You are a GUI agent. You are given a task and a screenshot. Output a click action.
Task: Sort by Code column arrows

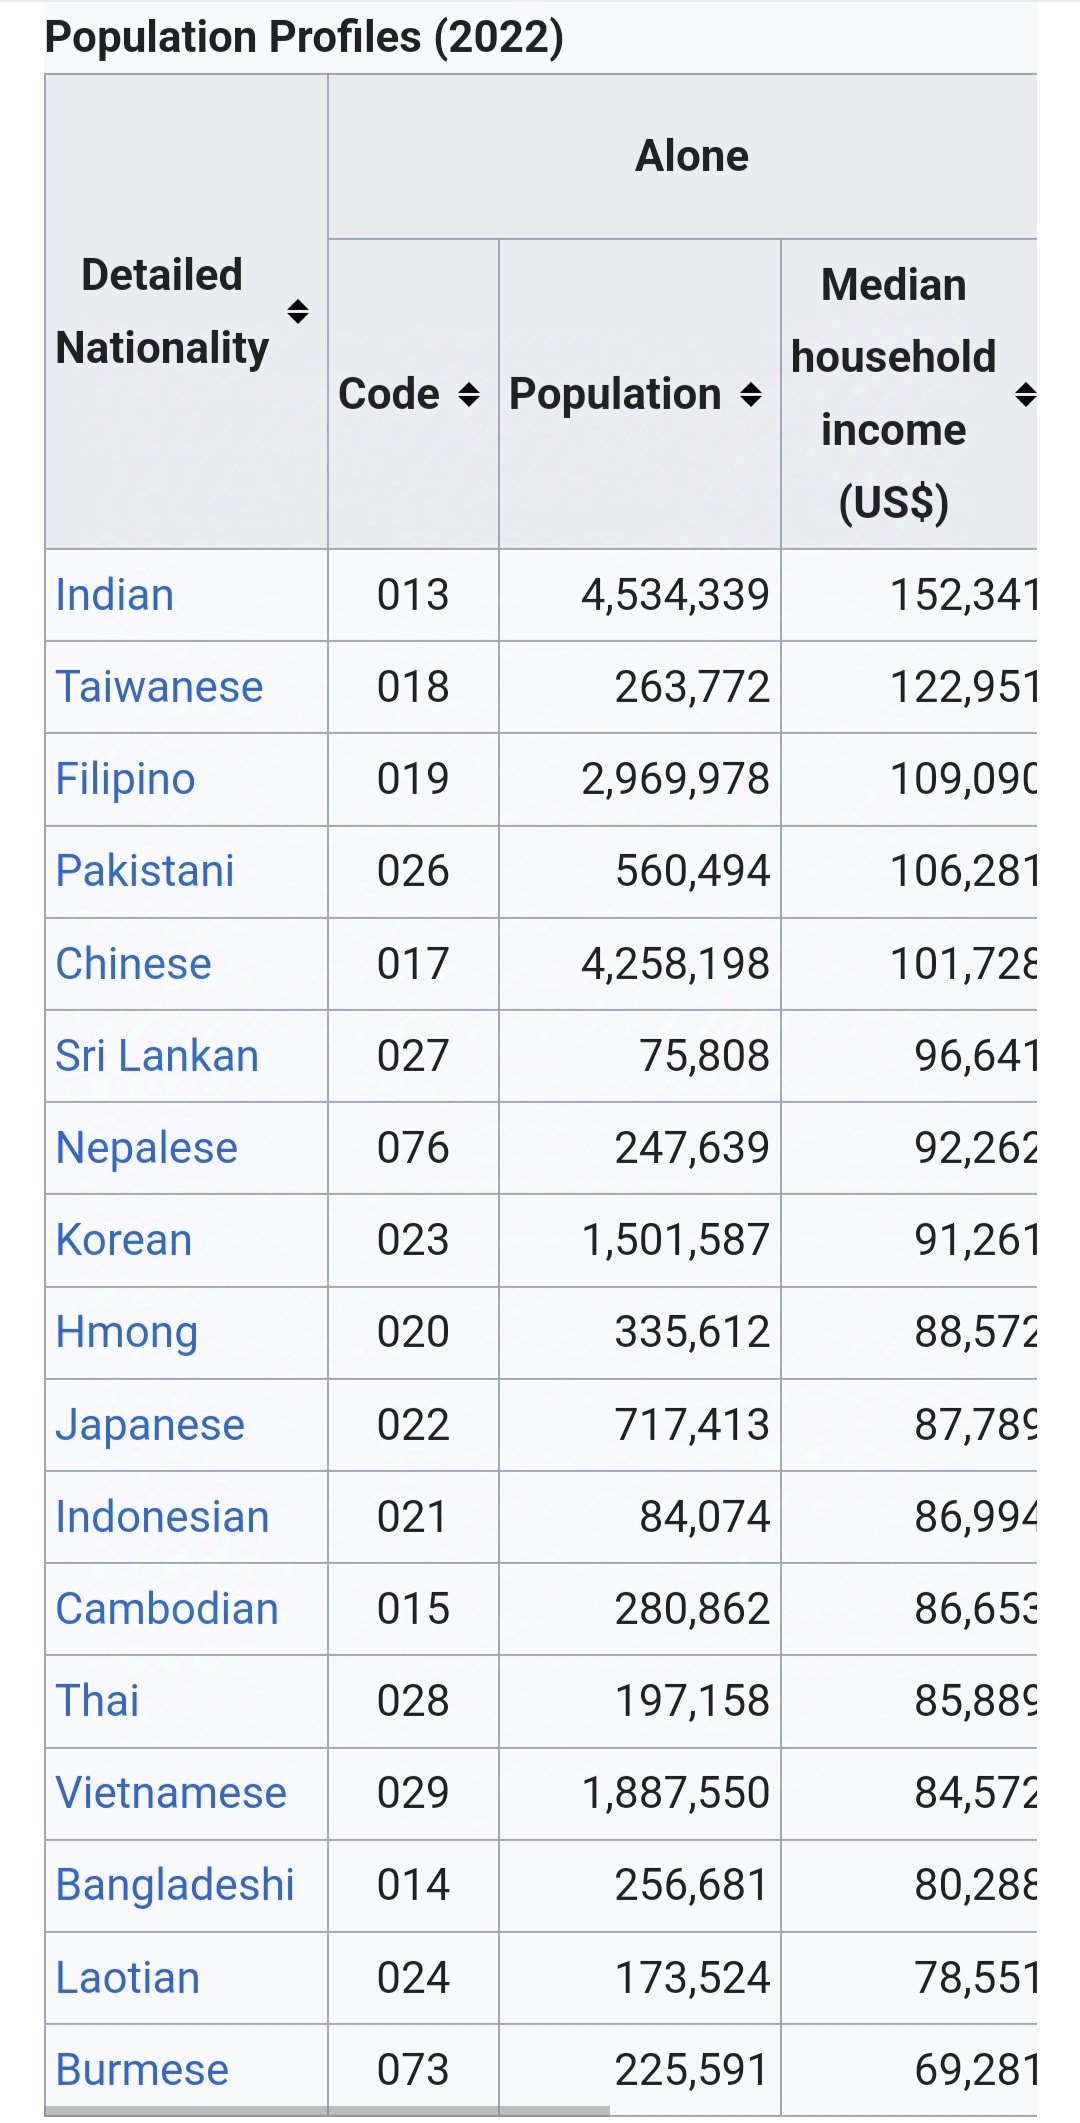tap(469, 394)
